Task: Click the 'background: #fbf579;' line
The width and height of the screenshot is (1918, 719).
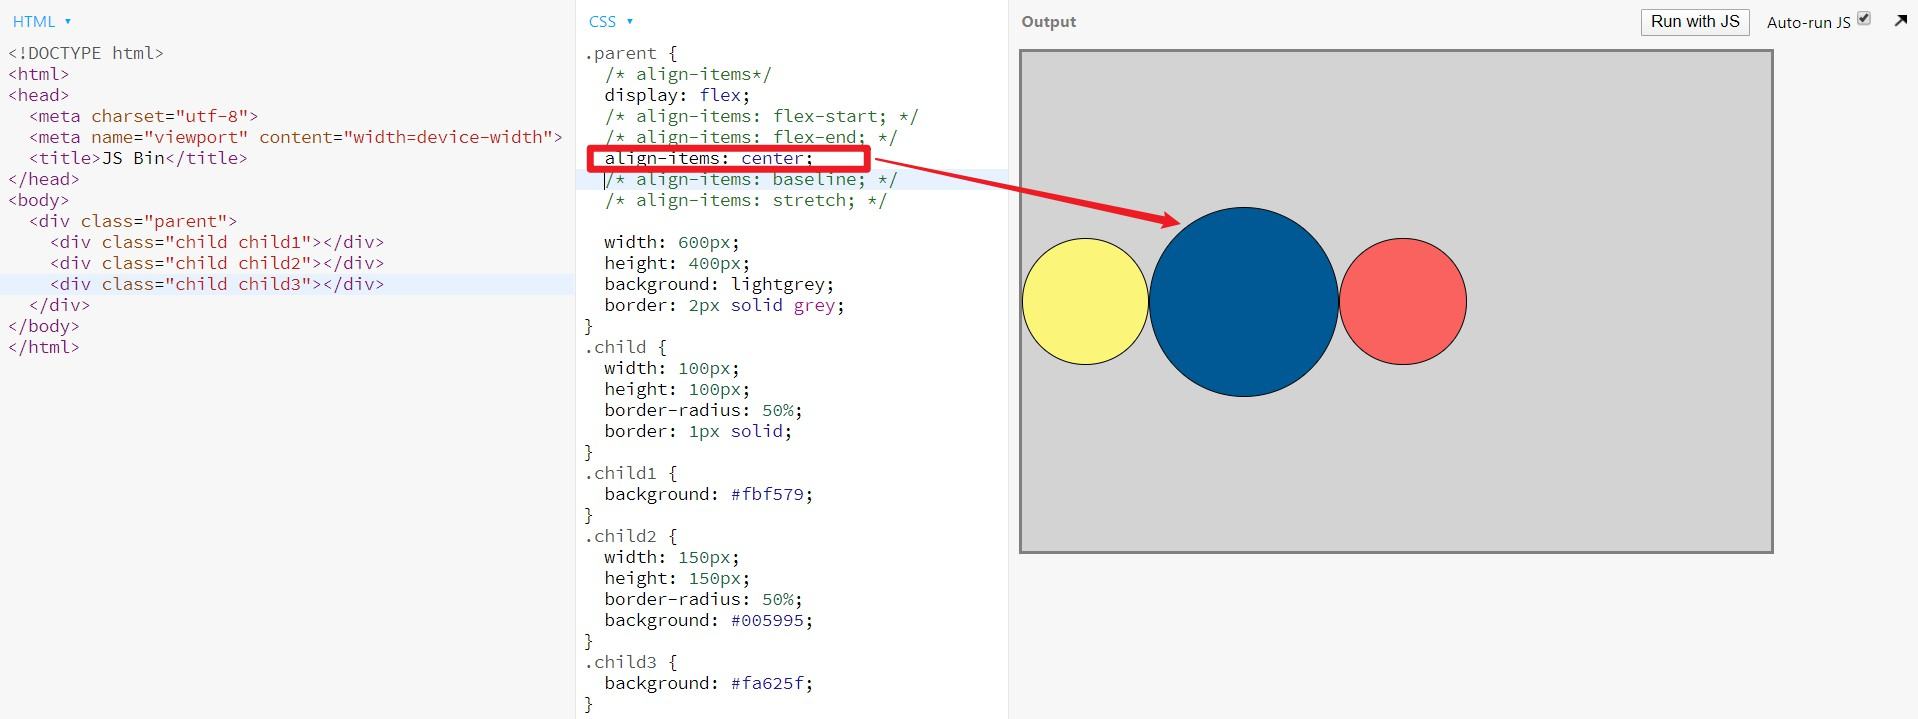Action: [708, 494]
